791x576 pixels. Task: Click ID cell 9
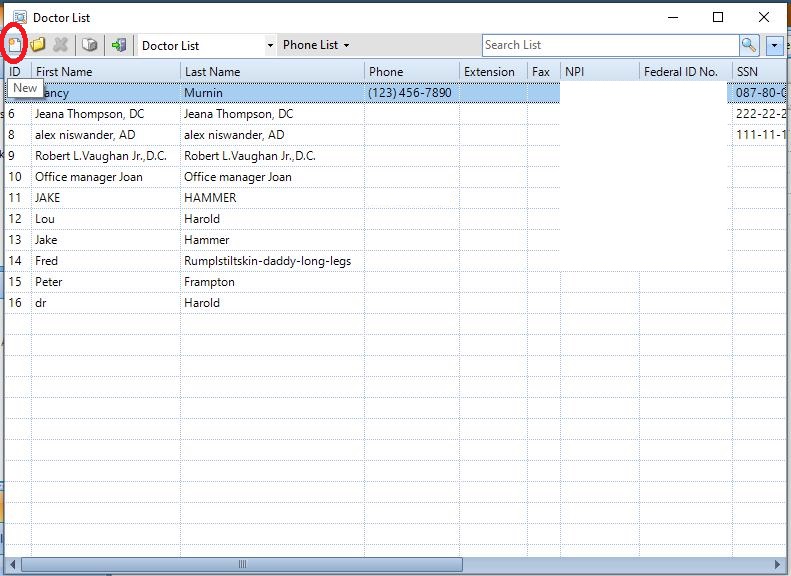[x=18, y=156]
